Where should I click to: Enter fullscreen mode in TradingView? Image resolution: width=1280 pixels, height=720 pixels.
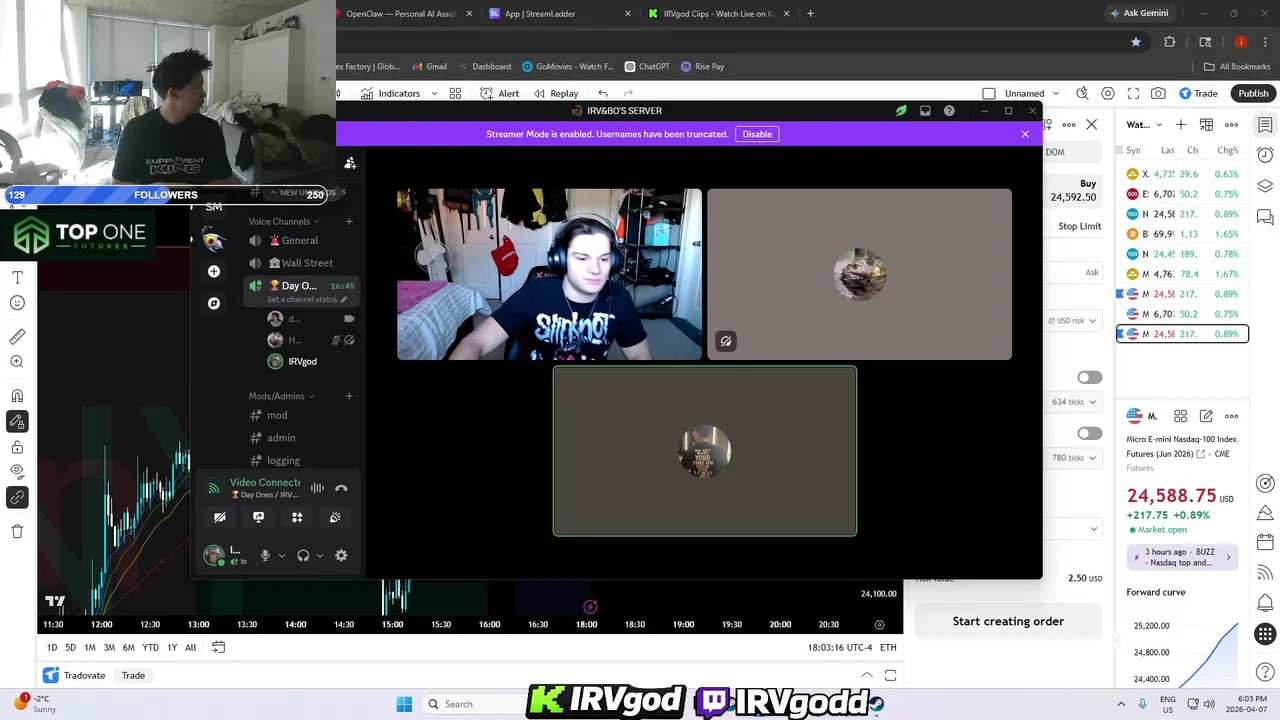click(x=1133, y=93)
